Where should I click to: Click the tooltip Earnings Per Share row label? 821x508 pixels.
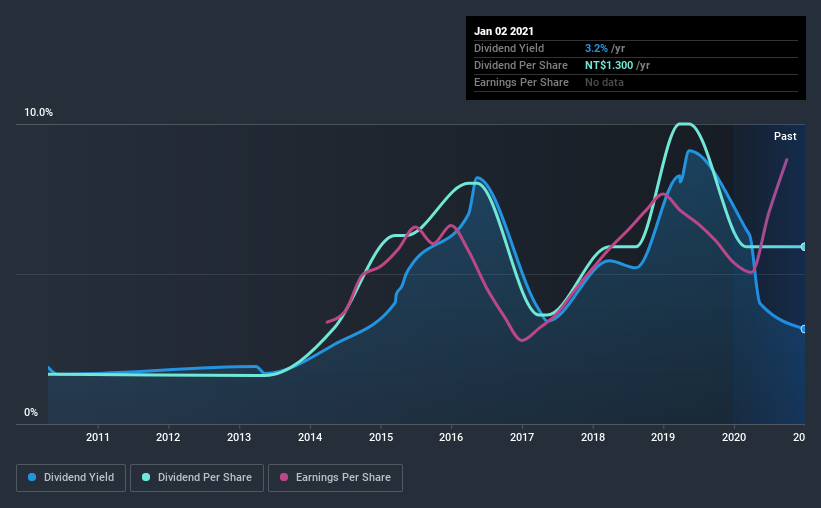point(521,82)
